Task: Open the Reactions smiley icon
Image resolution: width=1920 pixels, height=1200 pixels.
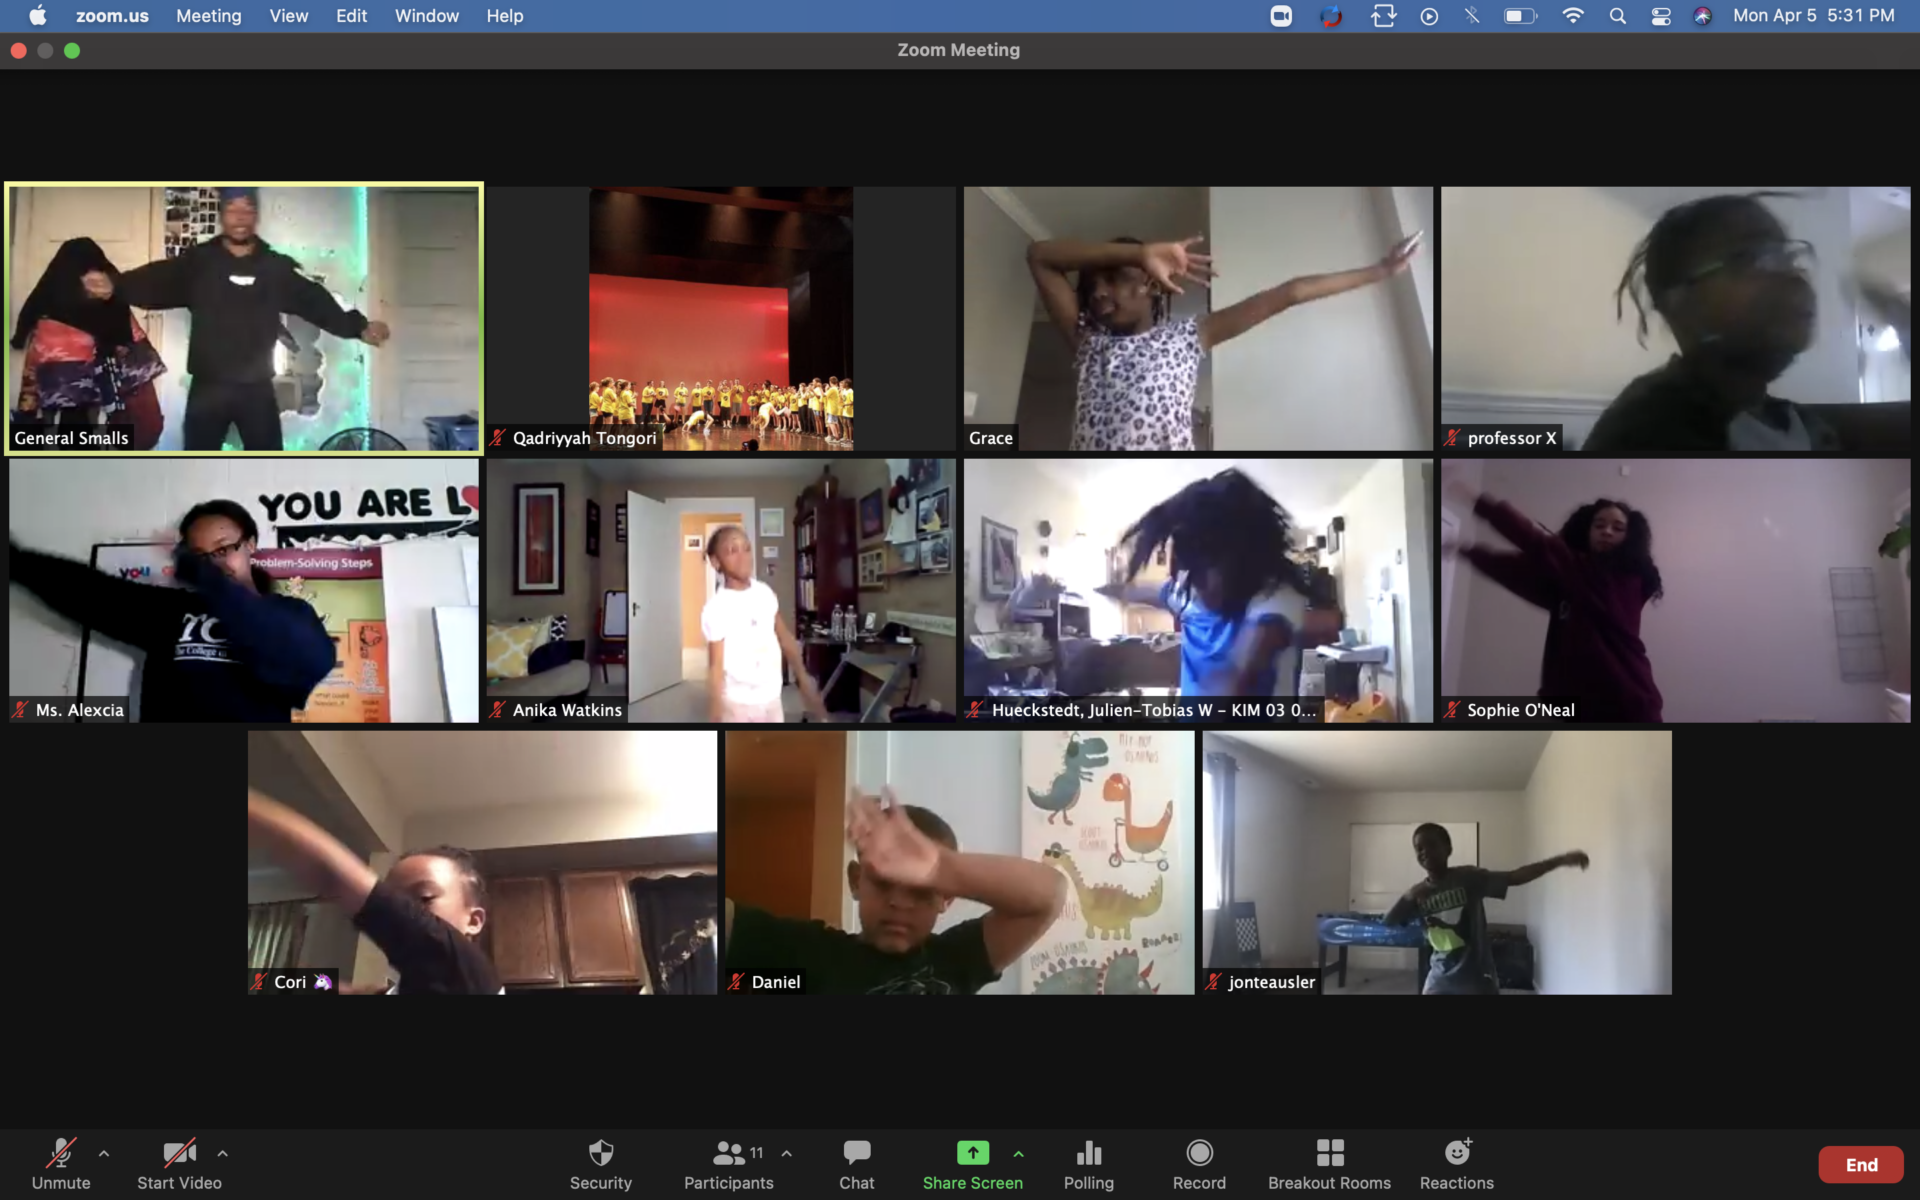Action: point(1457,1154)
